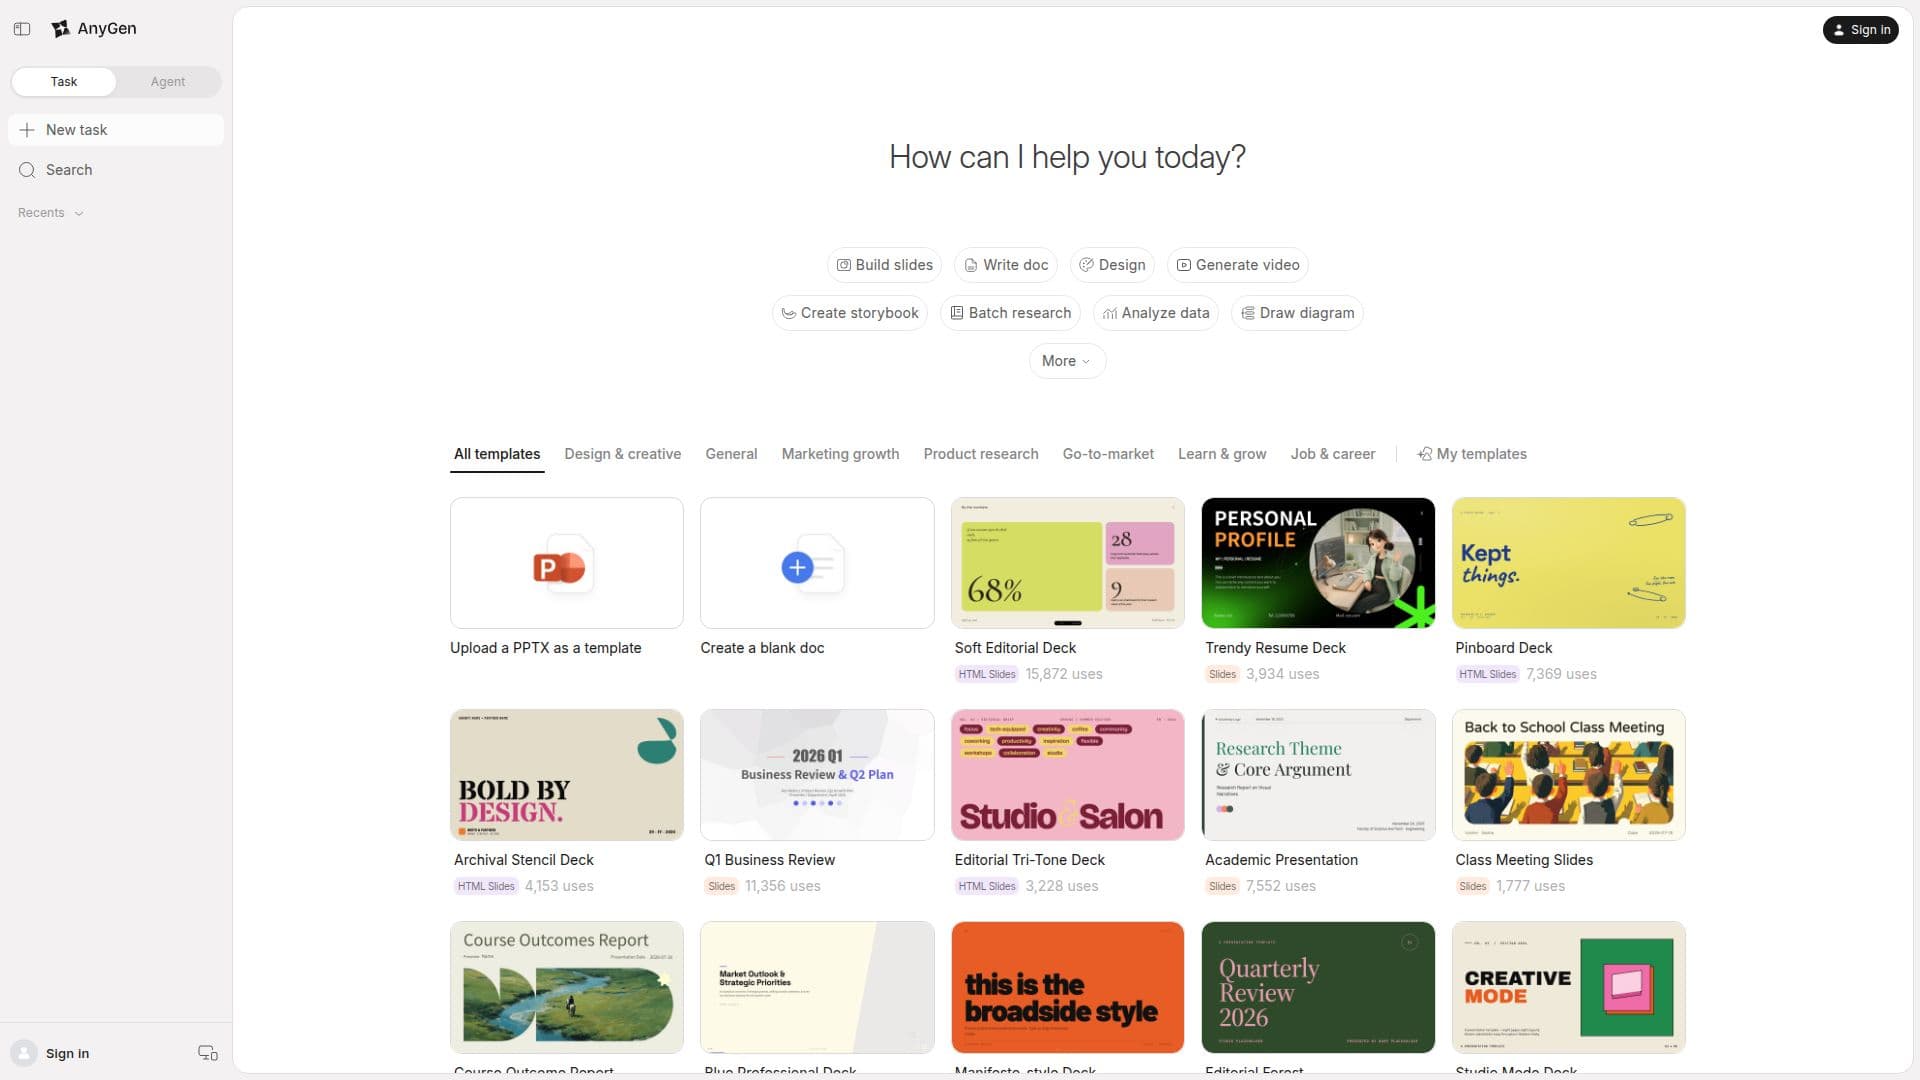This screenshot has width=1920, height=1080.
Task: Click the device icon in sidebar footer
Action: 207,1053
